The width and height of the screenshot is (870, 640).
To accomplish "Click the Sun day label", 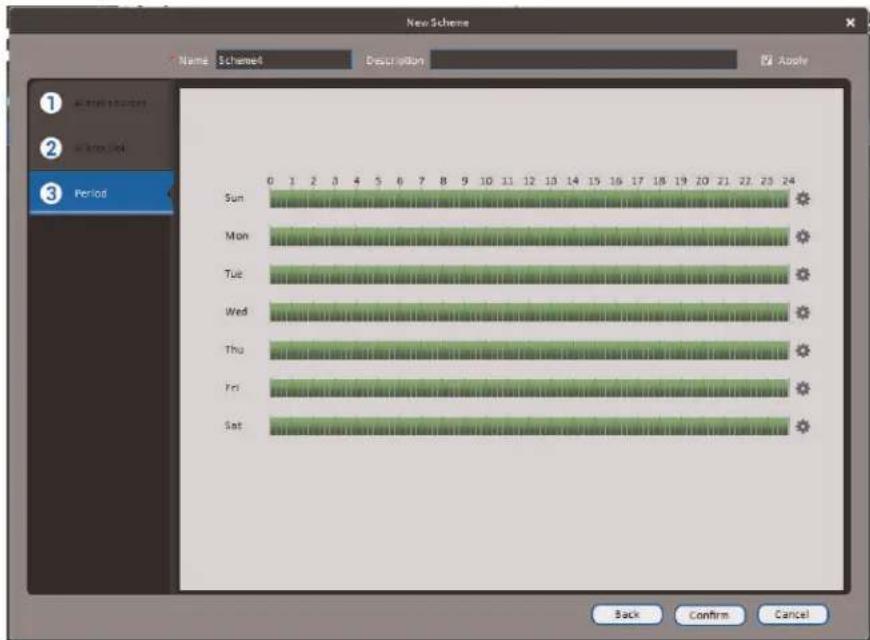I will (234, 198).
